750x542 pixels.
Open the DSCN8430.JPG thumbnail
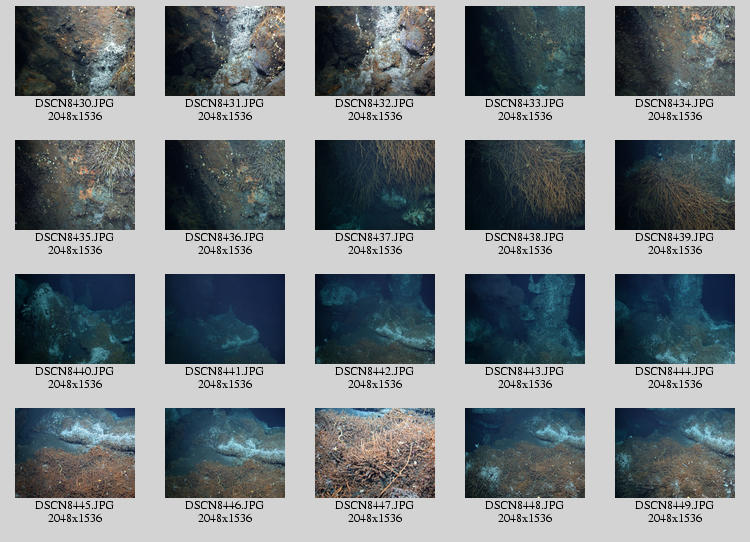(74, 51)
